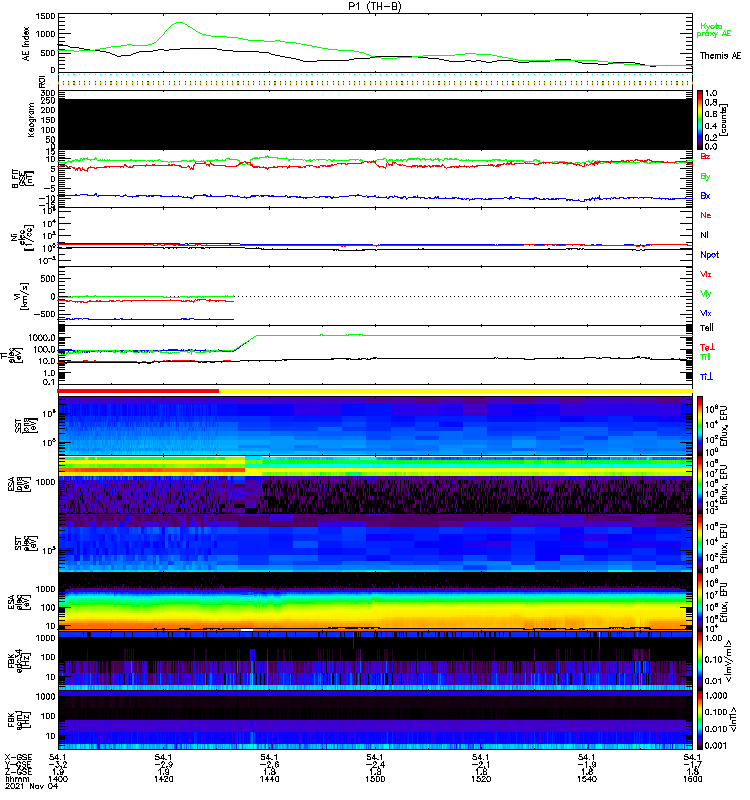Click the Y-GSE value -3.2
This screenshot has height=800, width=750.
coord(58,765)
